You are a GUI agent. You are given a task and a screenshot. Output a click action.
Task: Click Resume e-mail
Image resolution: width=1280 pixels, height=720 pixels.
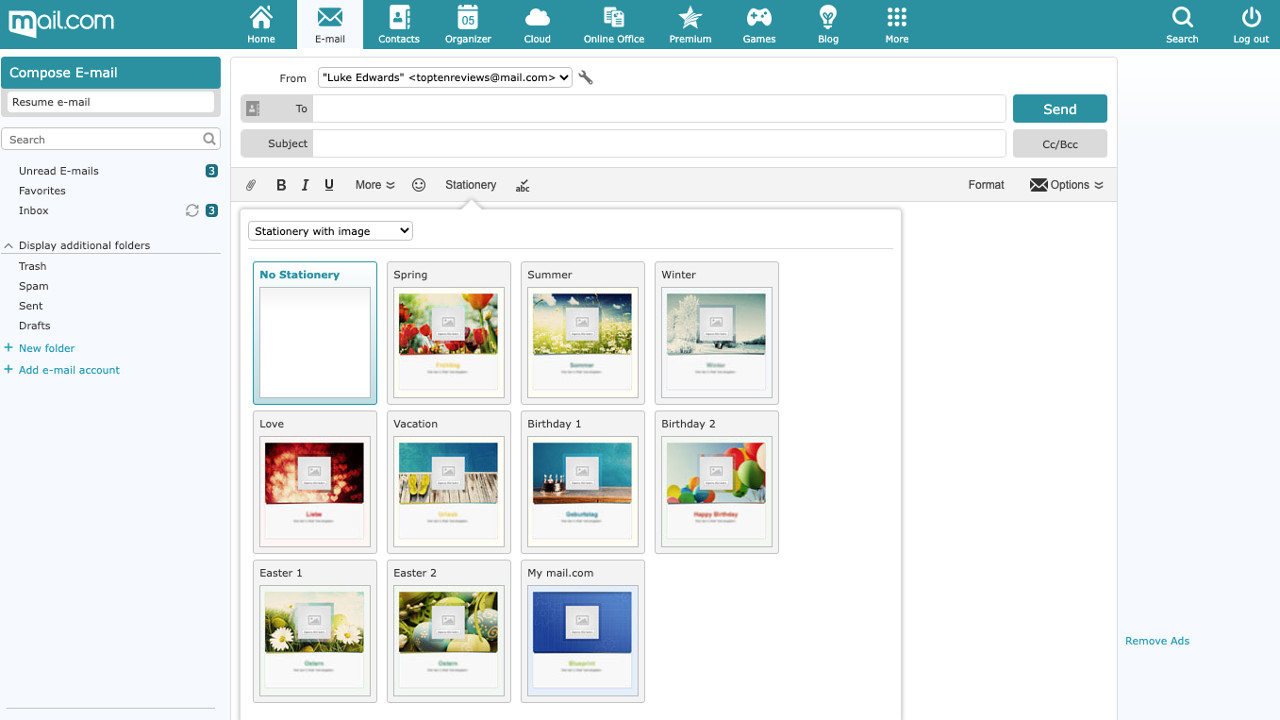click(111, 102)
